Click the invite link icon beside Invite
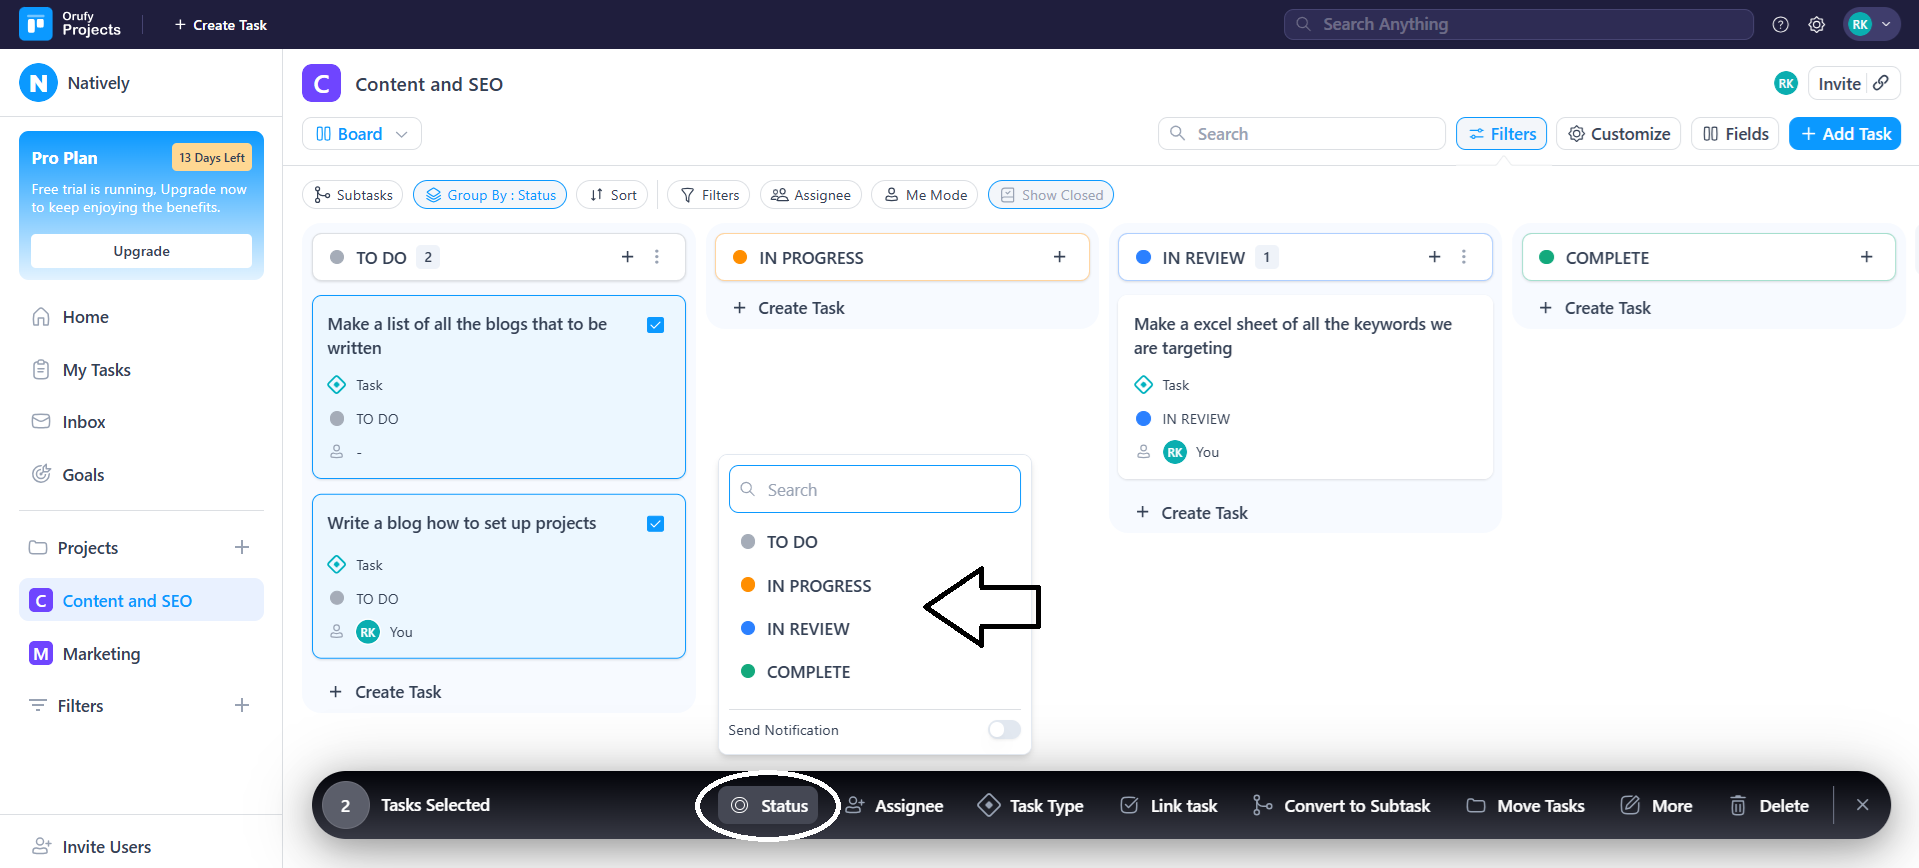The width and height of the screenshot is (1919, 868). [1881, 84]
